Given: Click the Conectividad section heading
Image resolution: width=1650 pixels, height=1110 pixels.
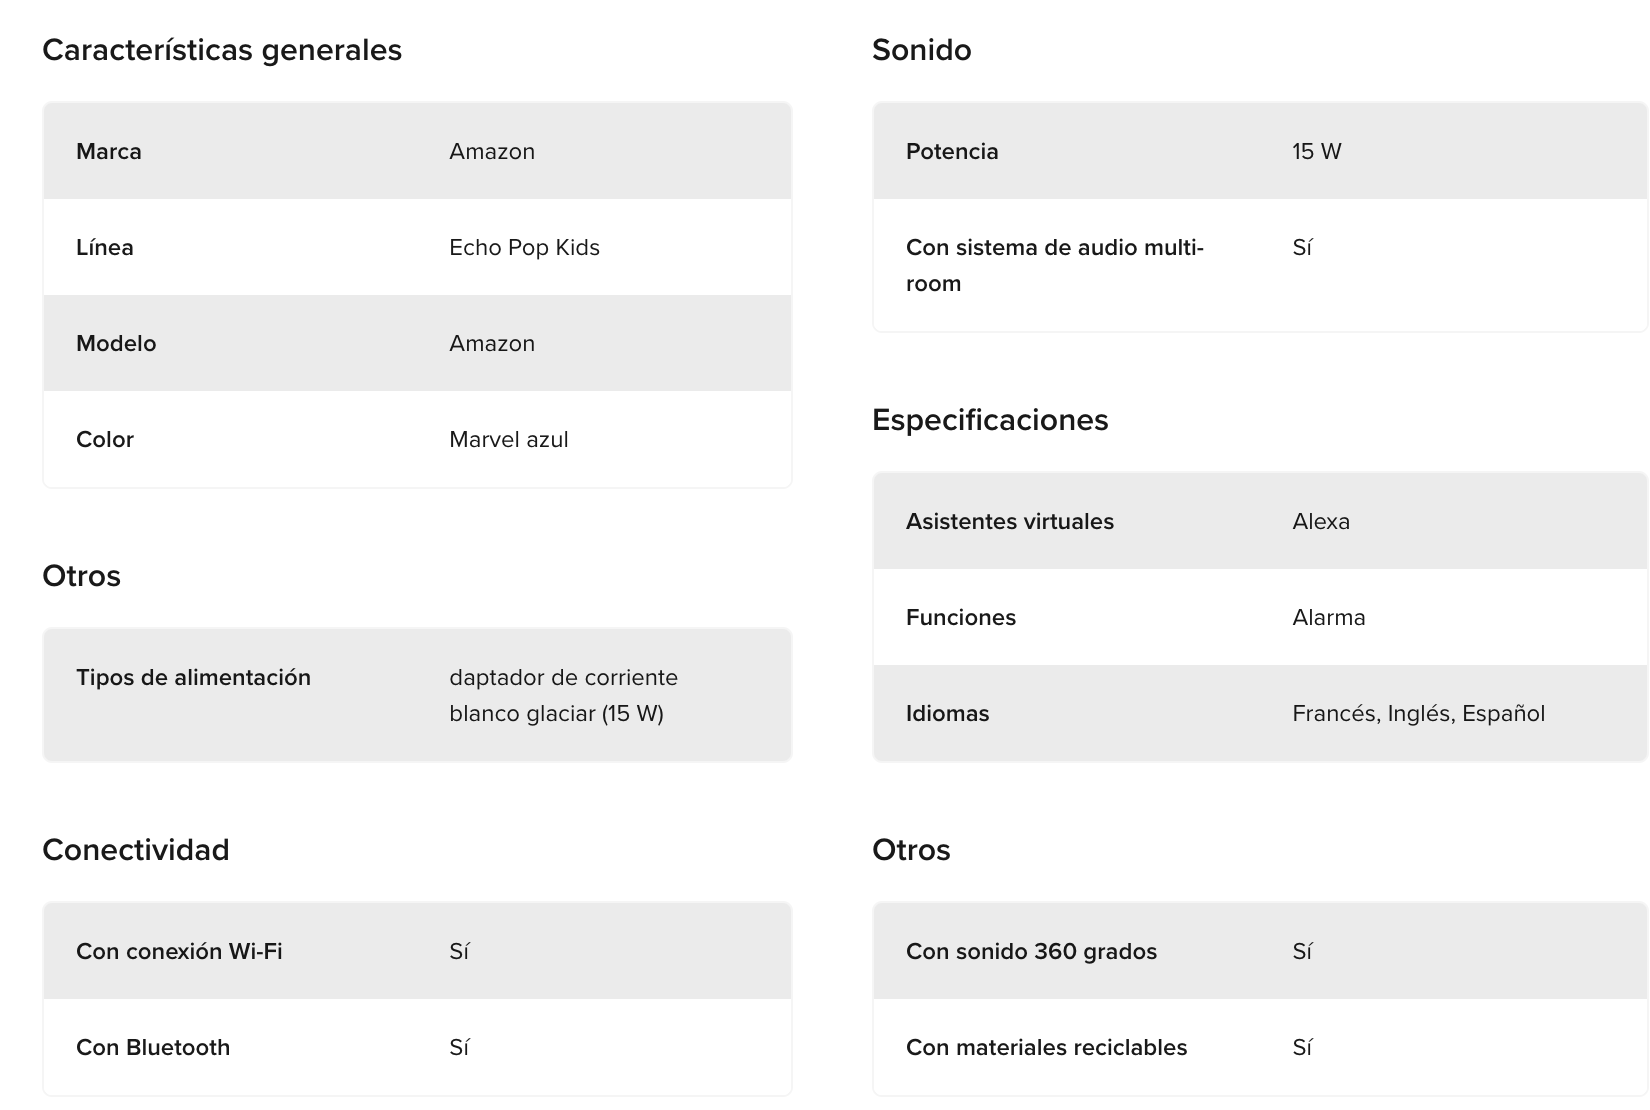Looking at the screenshot, I should (135, 850).
